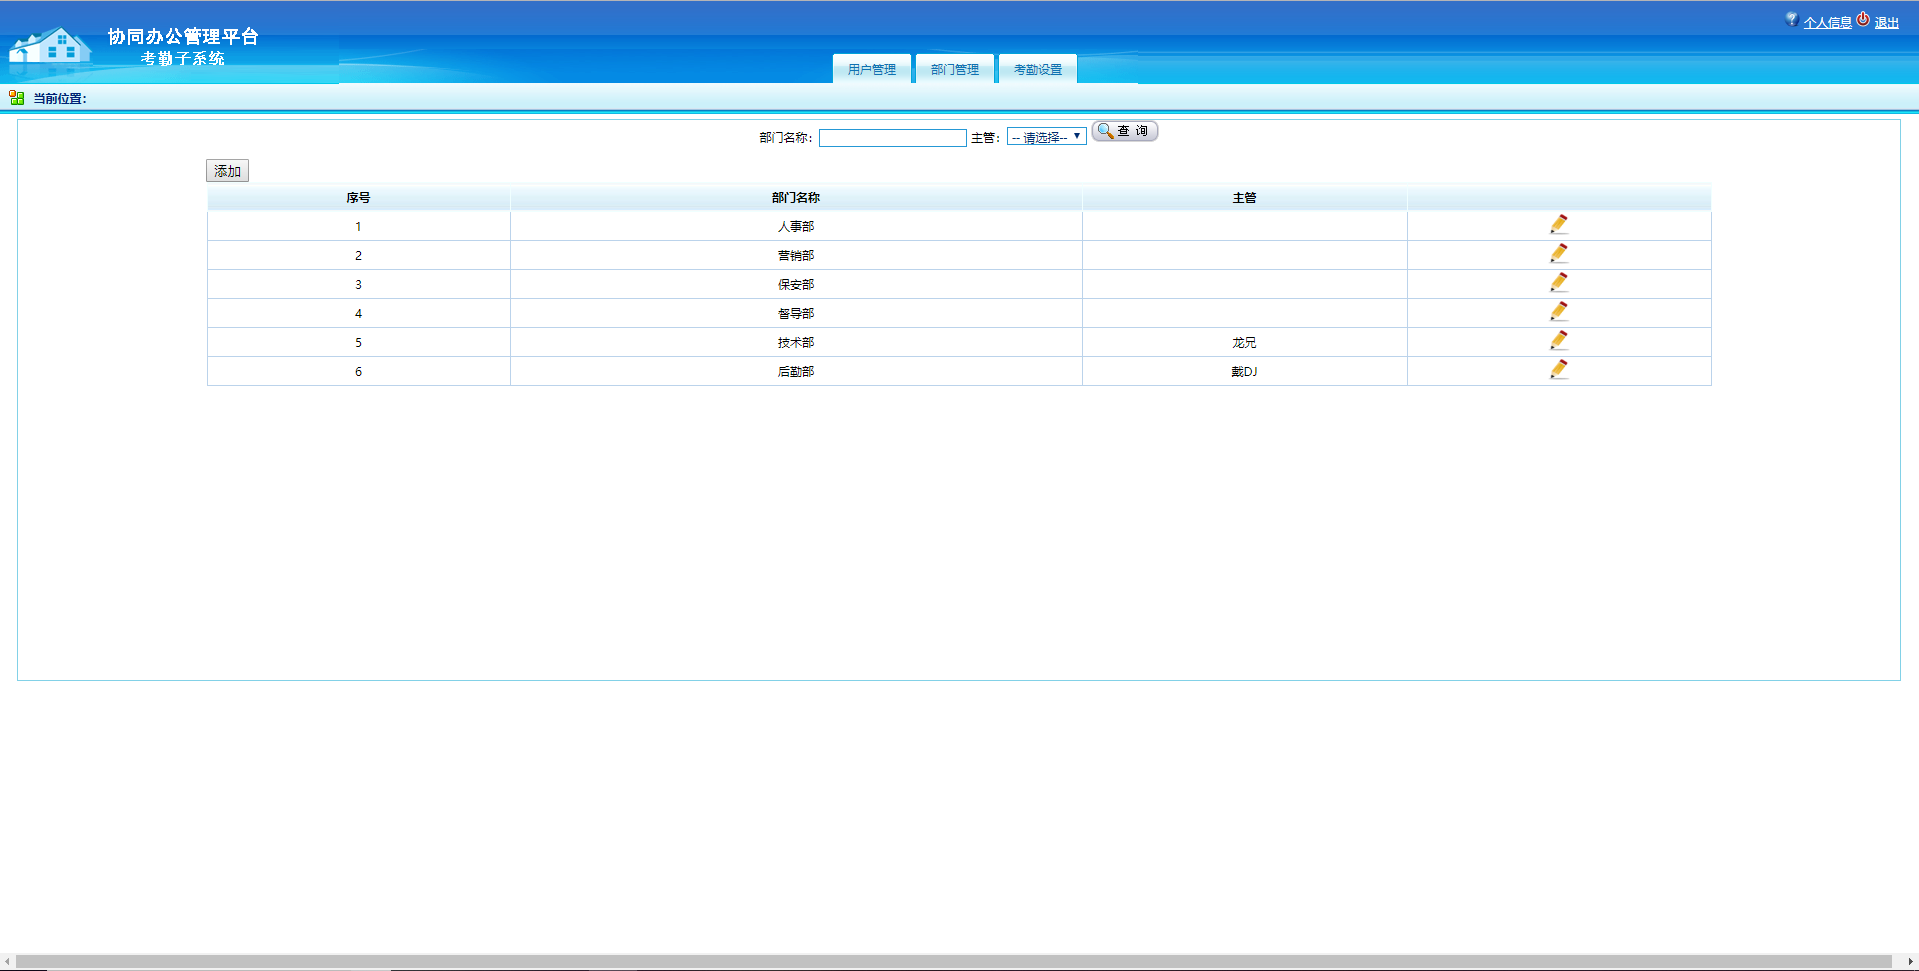The image size is (1919, 971).
Task: Edit the 督导部 department entry
Action: (x=1558, y=312)
